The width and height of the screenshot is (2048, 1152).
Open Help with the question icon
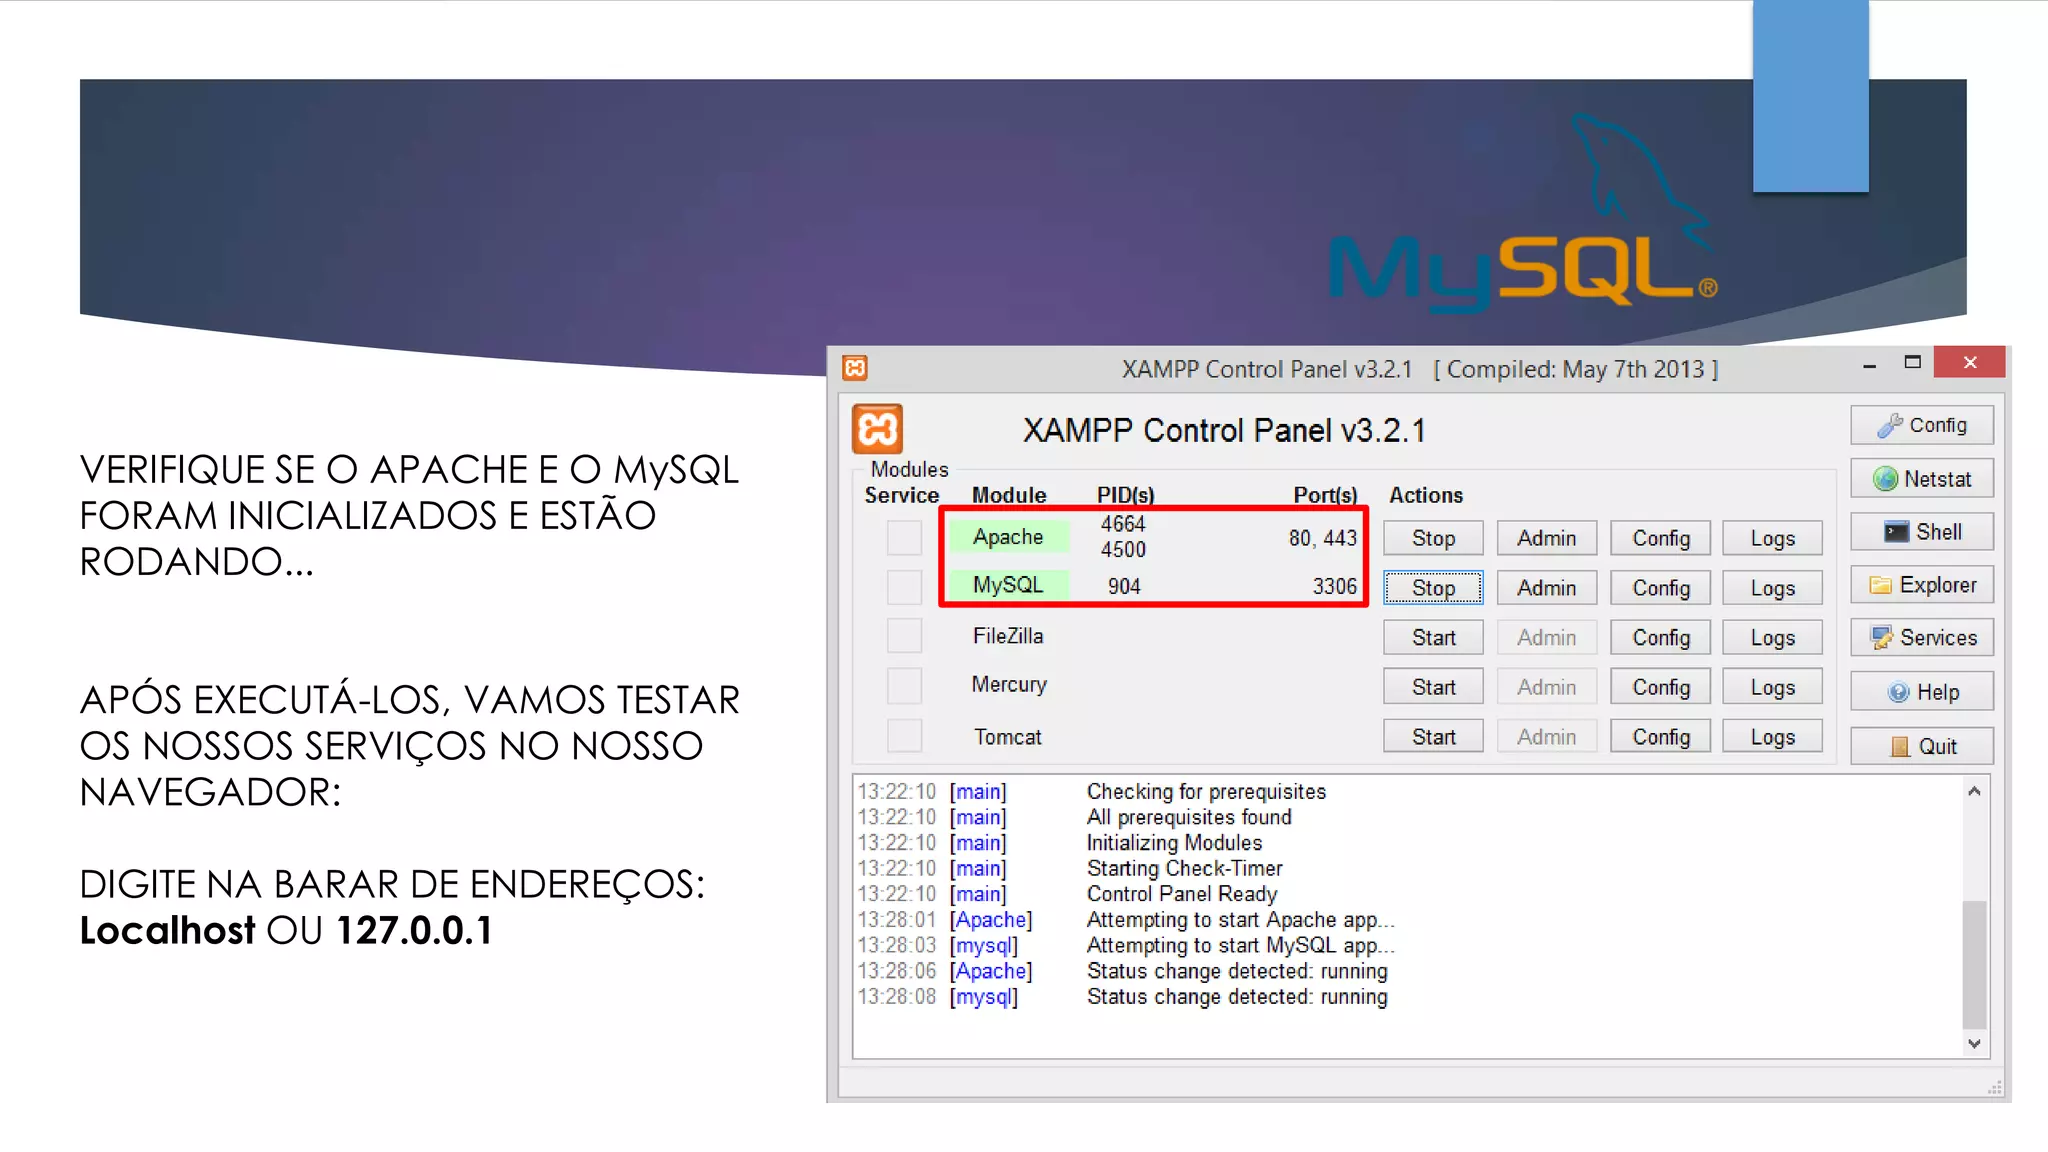coord(1921,692)
